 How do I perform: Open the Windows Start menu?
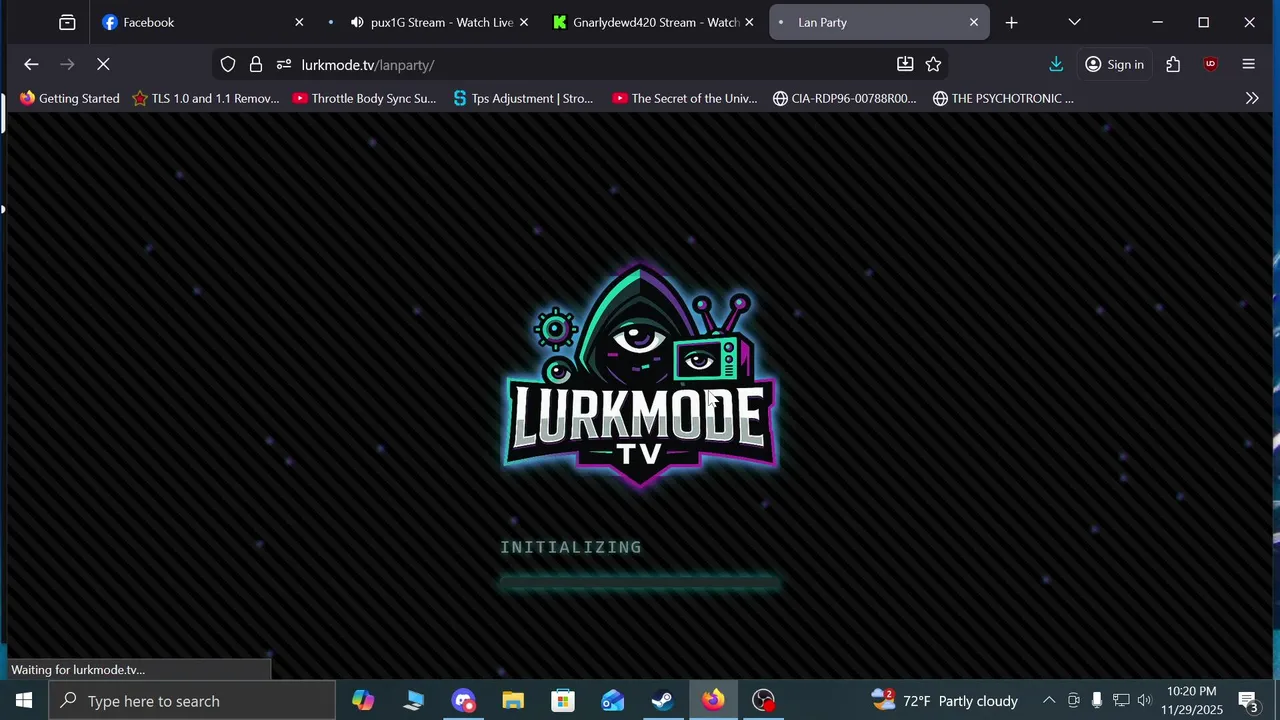click(24, 700)
